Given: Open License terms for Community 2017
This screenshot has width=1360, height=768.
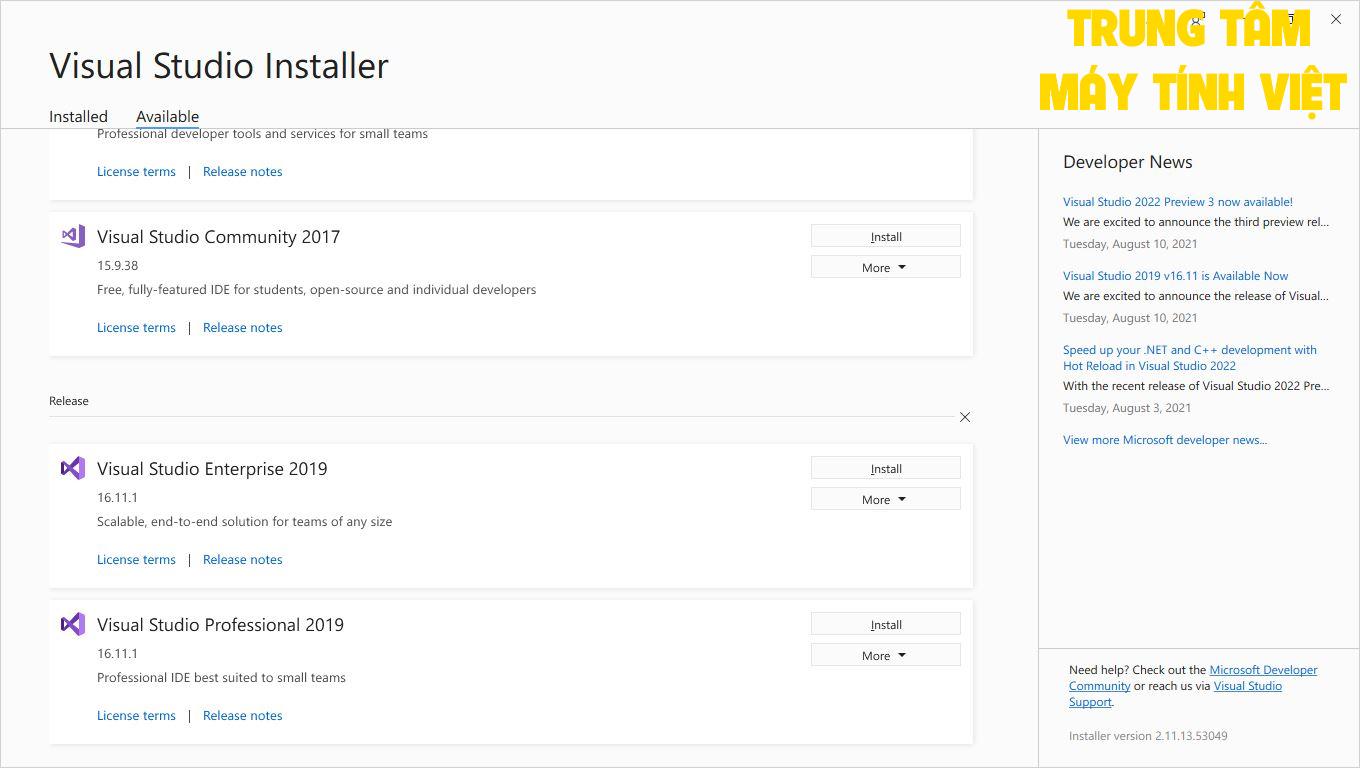Looking at the screenshot, I should pyautogui.click(x=136, y=327).
